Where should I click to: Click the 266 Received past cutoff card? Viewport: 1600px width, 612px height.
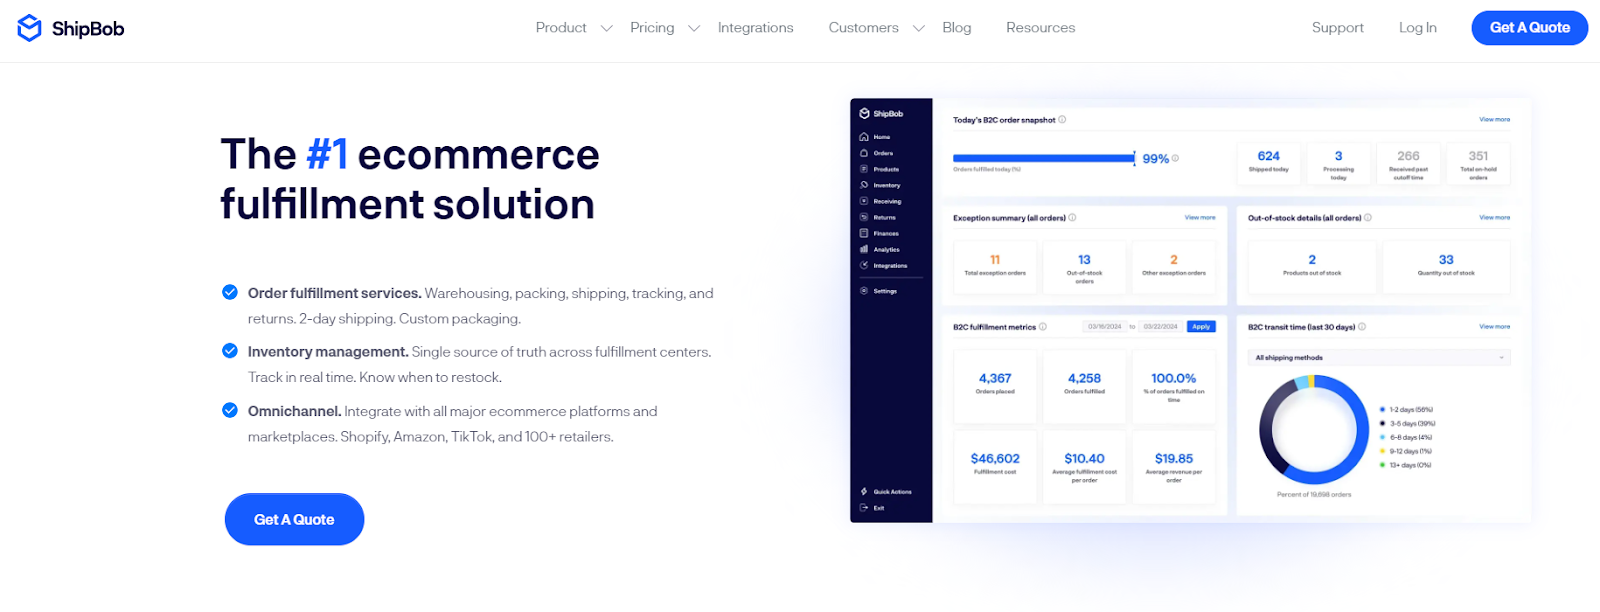1408,163
